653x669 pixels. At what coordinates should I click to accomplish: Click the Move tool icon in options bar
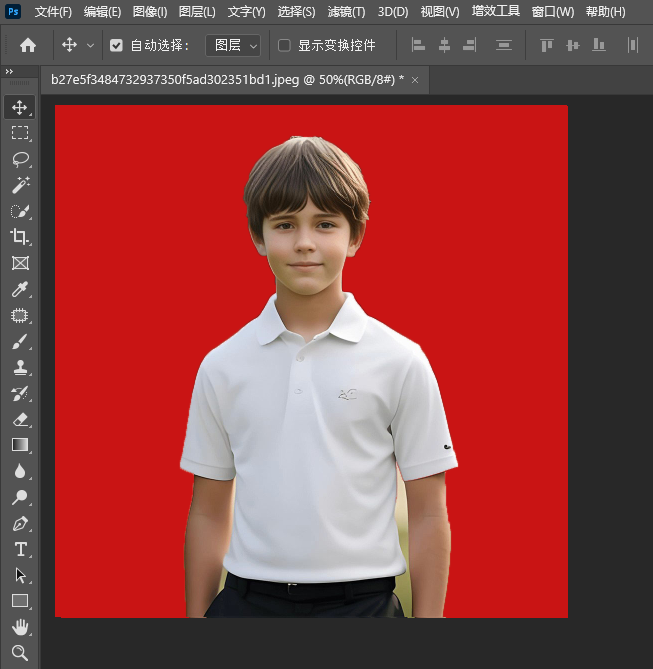[x=70, y=45]
